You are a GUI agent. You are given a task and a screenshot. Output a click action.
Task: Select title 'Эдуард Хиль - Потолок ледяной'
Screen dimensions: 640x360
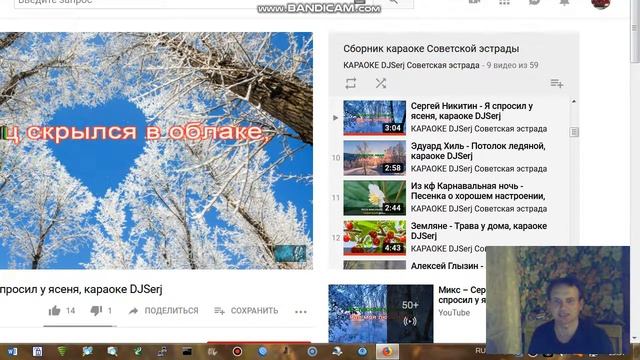(x=478, y=151)
